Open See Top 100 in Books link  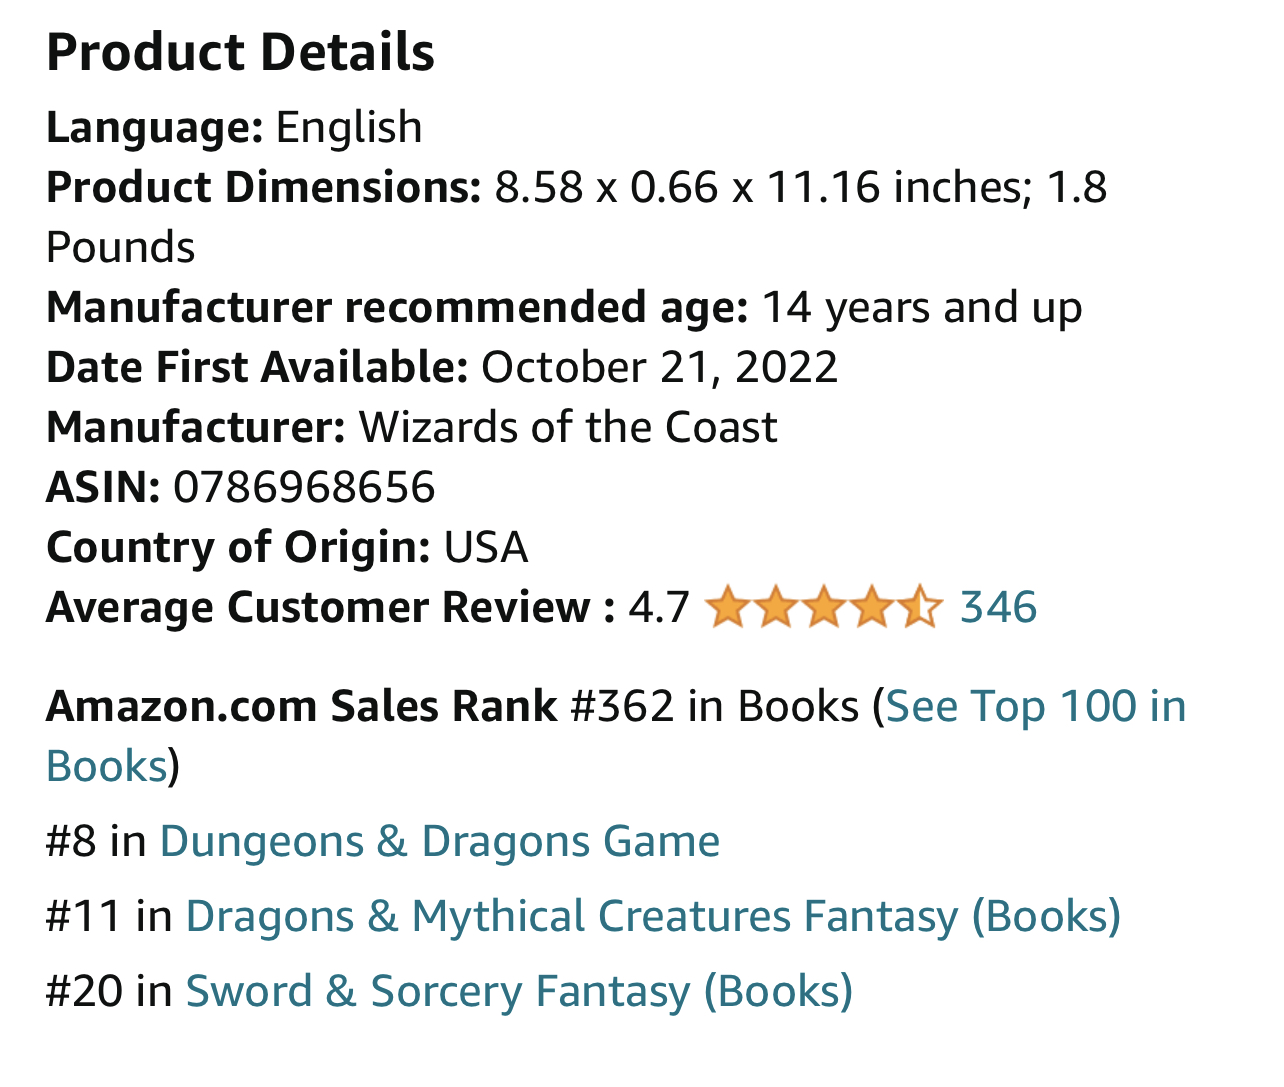point(1035,707)
